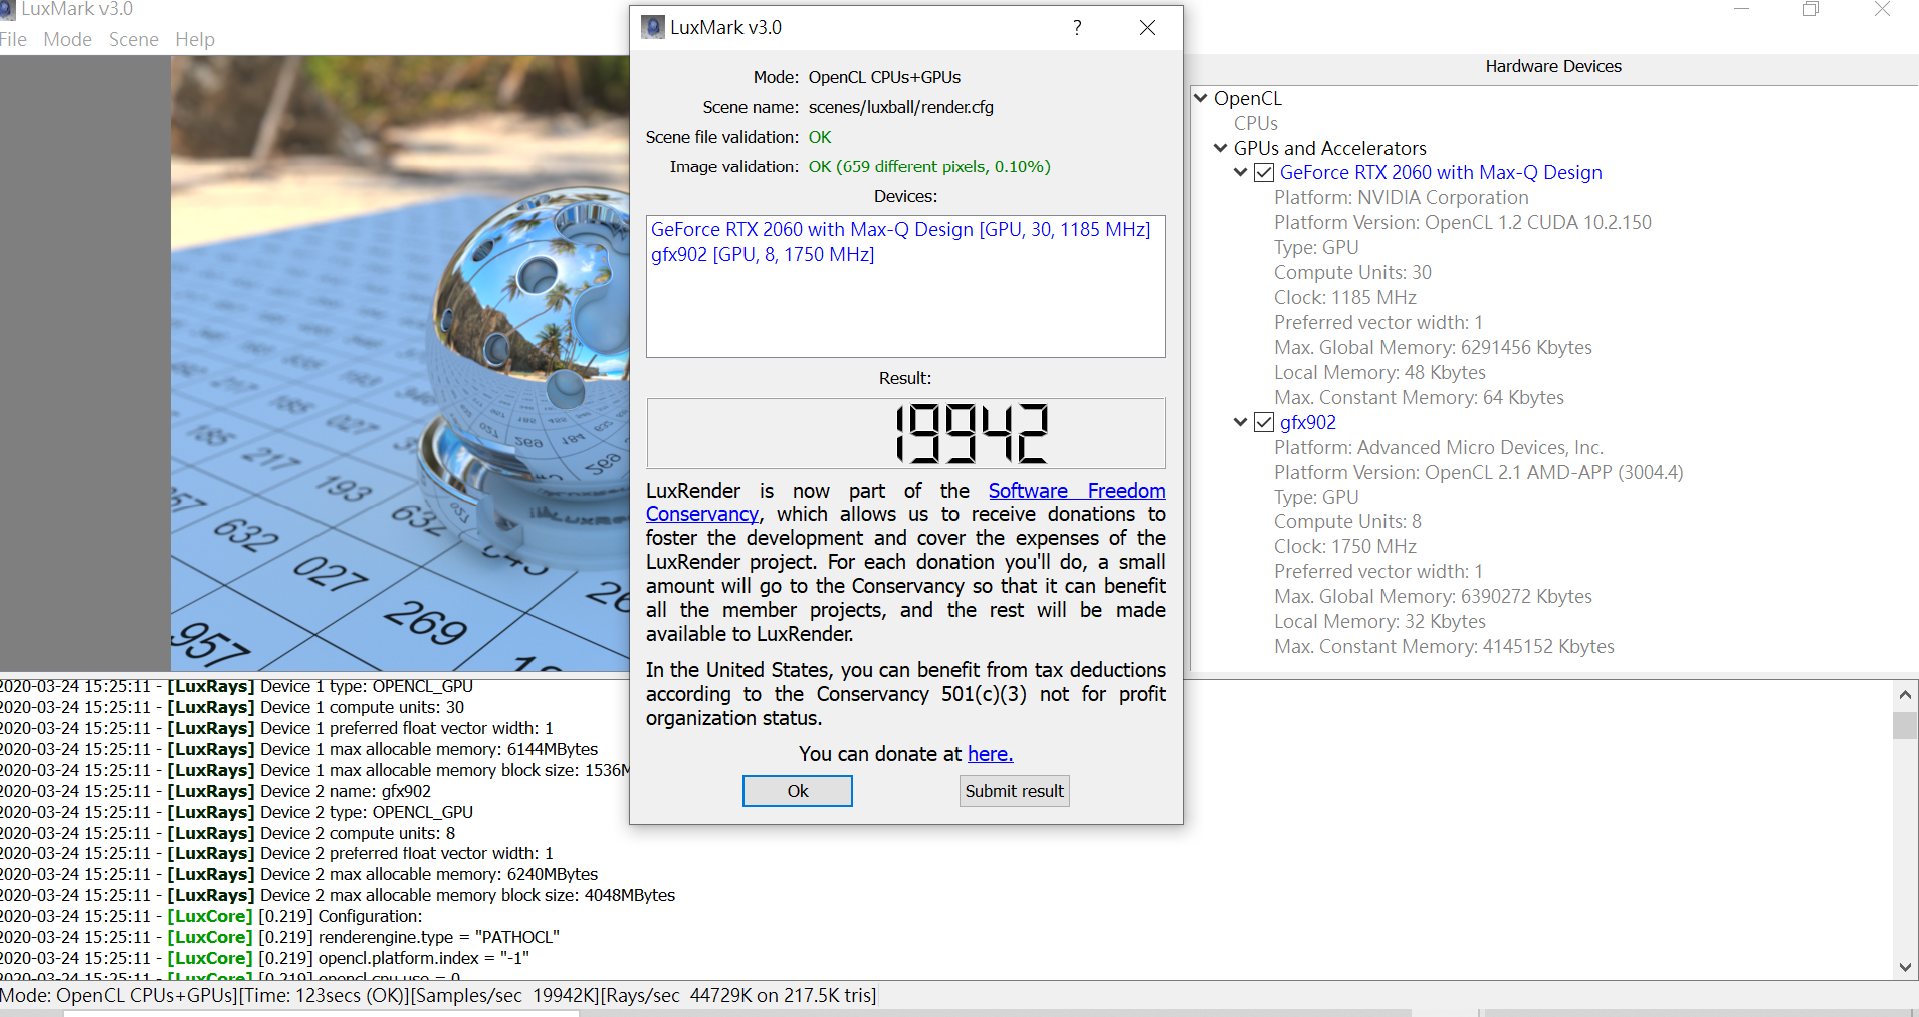Close the LuxMark v3.0 result dialog

click(x=1147, y=28)
